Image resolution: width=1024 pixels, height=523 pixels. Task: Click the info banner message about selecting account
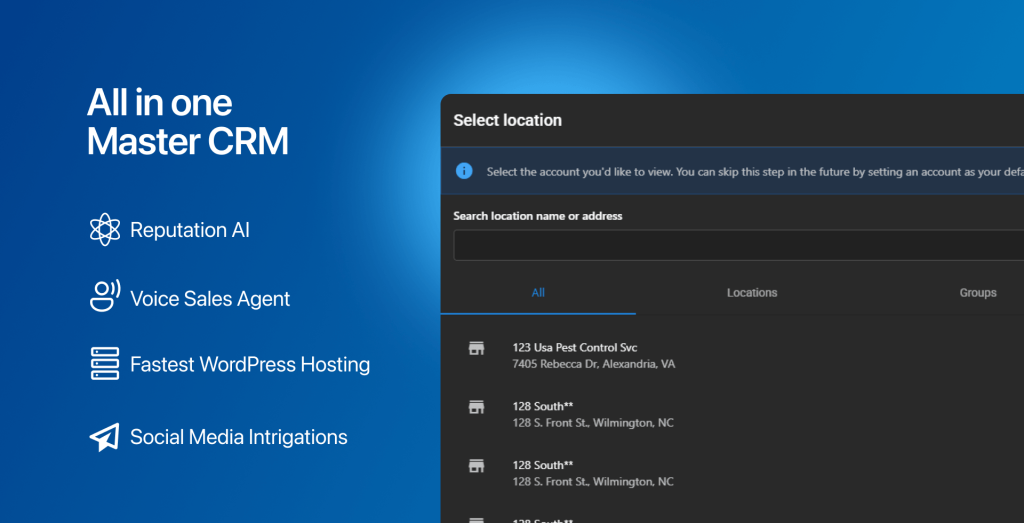pos(755,172)
